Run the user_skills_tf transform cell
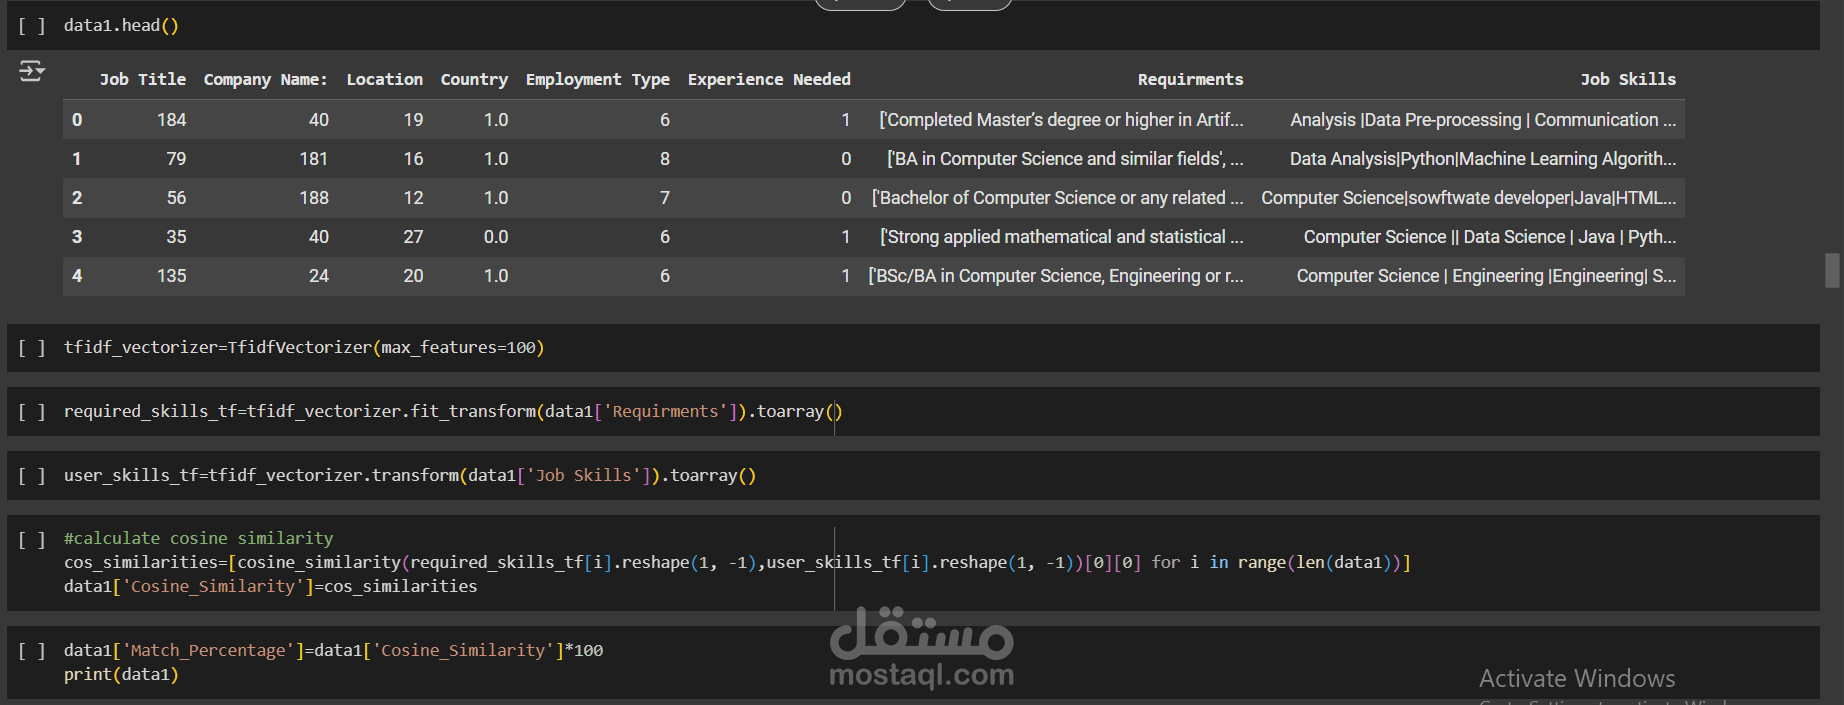Image resolution: width=1844 pixels, height=705 pixels. (32, 476)
